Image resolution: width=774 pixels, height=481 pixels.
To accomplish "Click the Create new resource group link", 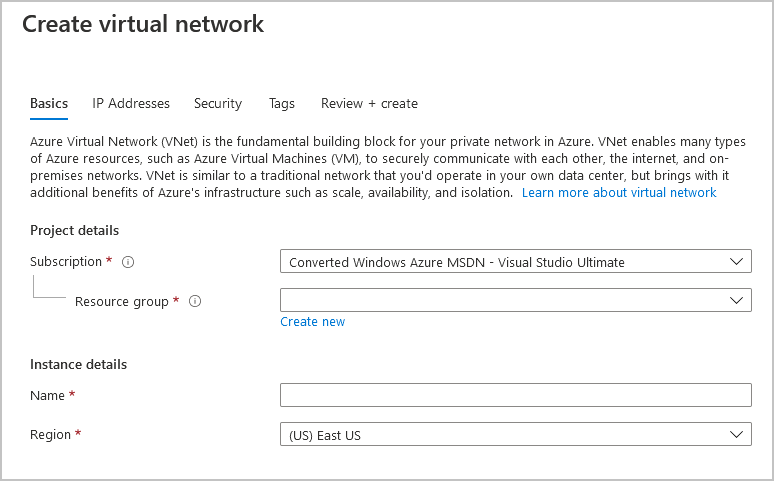I will (312, 321).
